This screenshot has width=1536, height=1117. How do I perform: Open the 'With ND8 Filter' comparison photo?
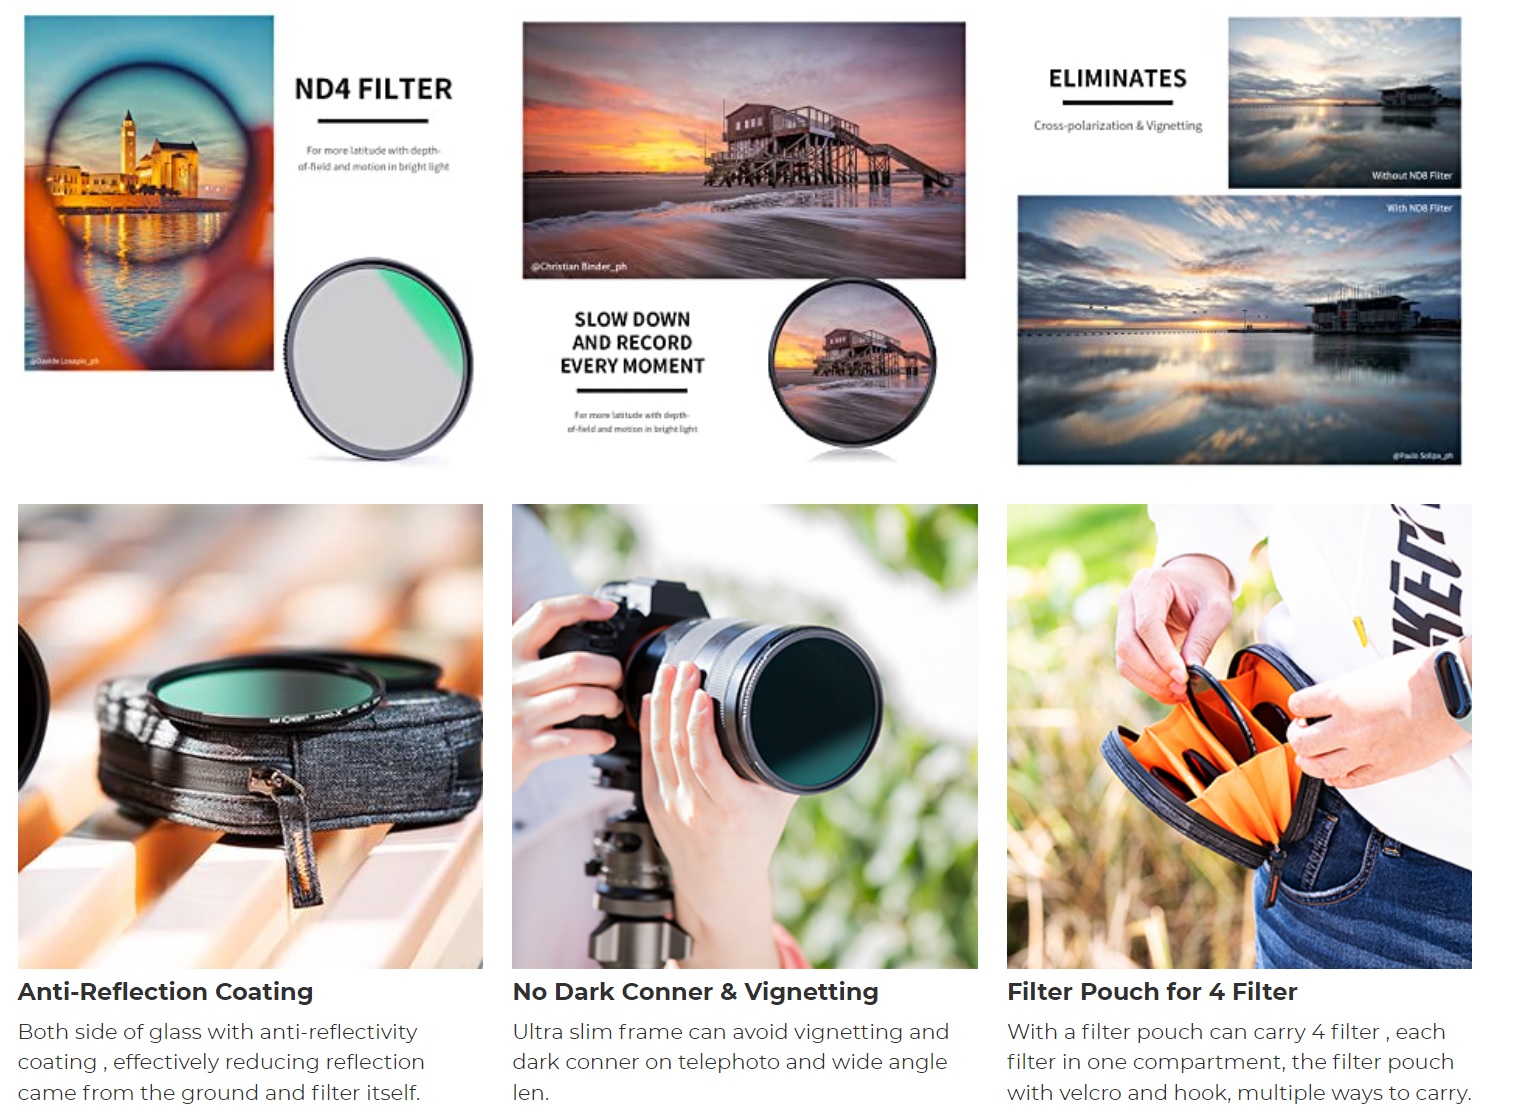[1239, 330]
